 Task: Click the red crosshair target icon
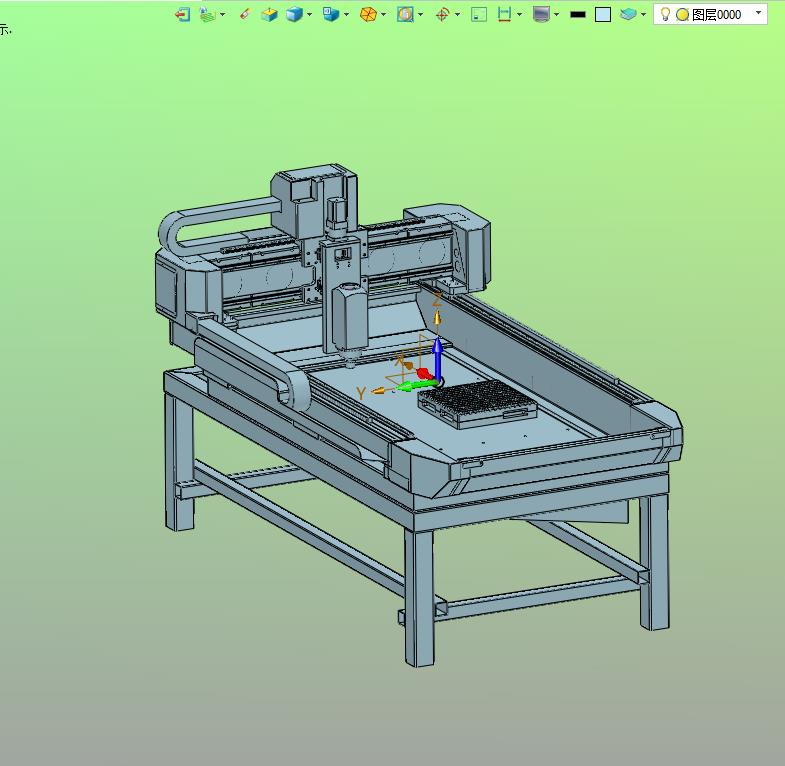(442, 15)
